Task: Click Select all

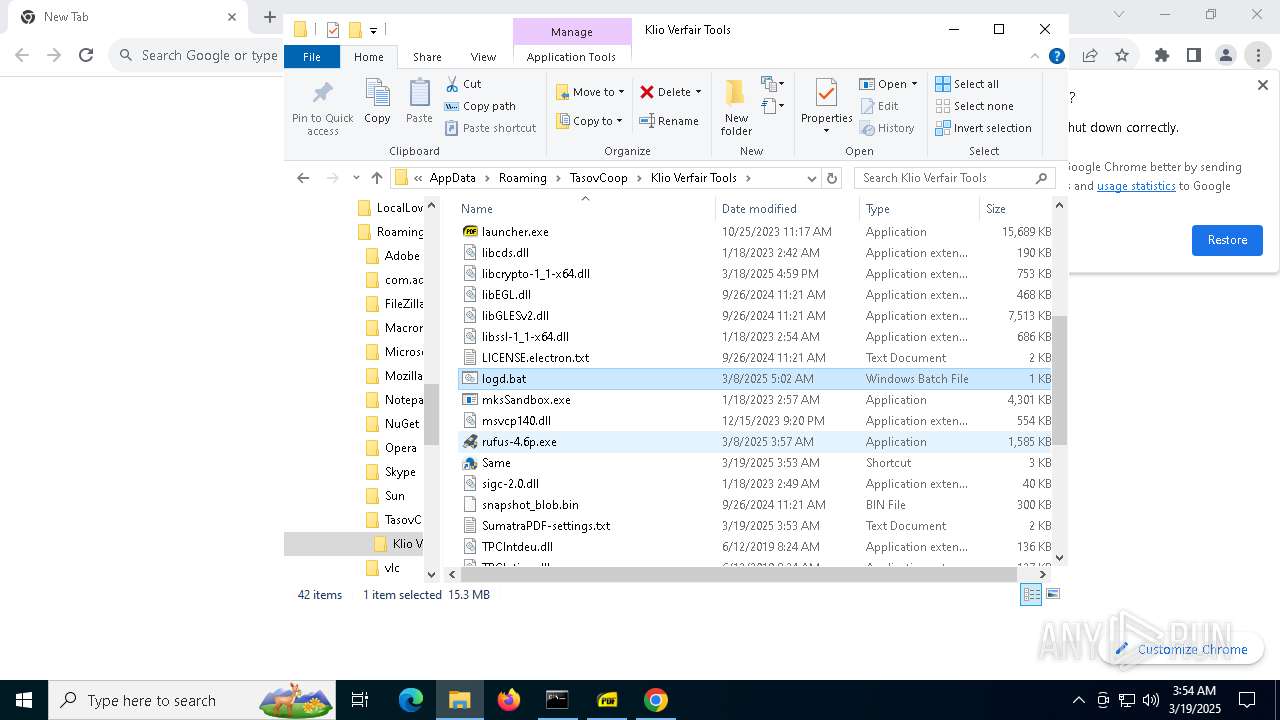Action: tap(967, 84)
